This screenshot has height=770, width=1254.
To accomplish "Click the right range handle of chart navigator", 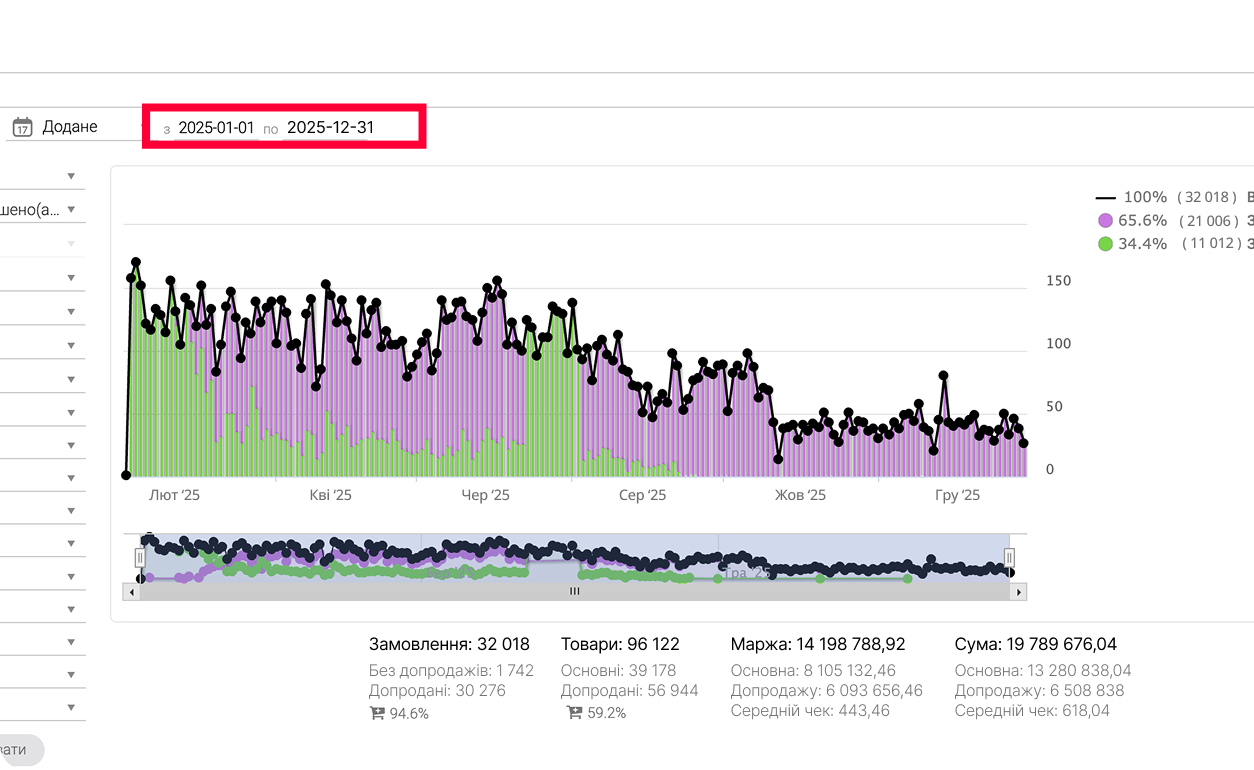I will tap(1010, 557).
